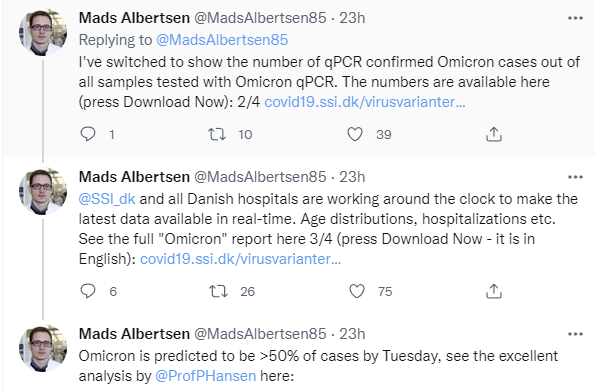The image size is (595, 391).
Task: Visit the @SSI_dk mention profile
Action: click(x=107, y=199)
